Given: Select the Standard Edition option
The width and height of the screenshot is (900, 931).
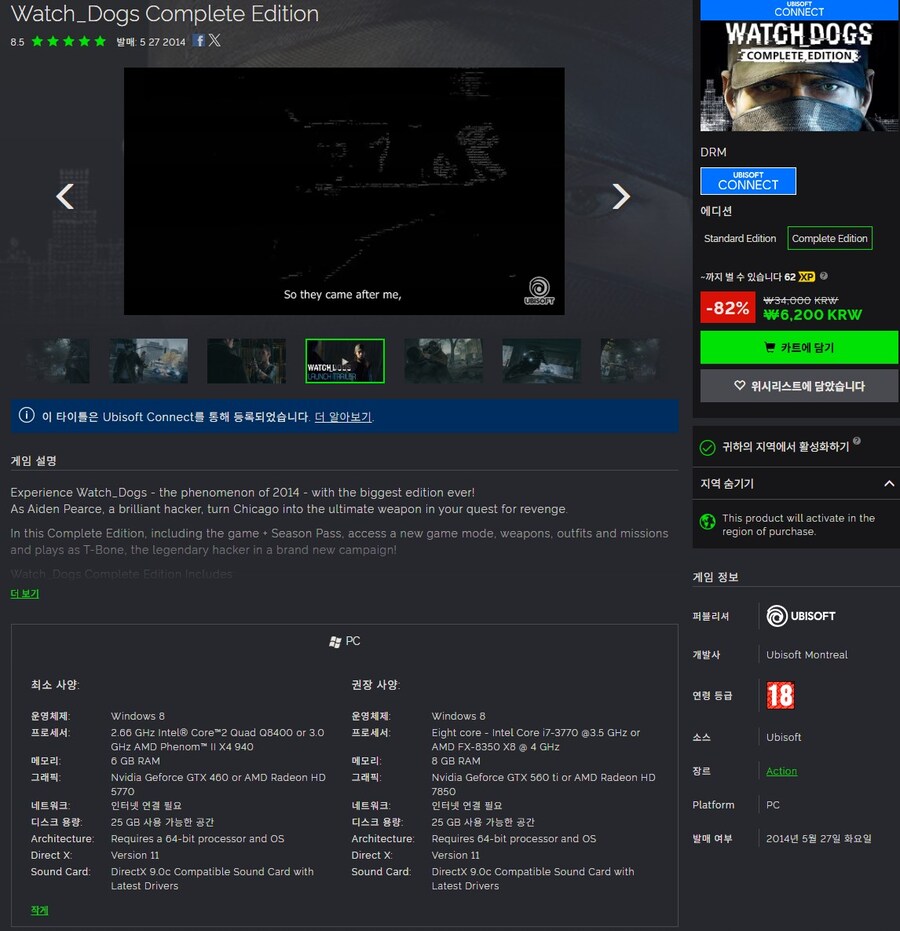Looking at the screenshot, I should point(740,238).
